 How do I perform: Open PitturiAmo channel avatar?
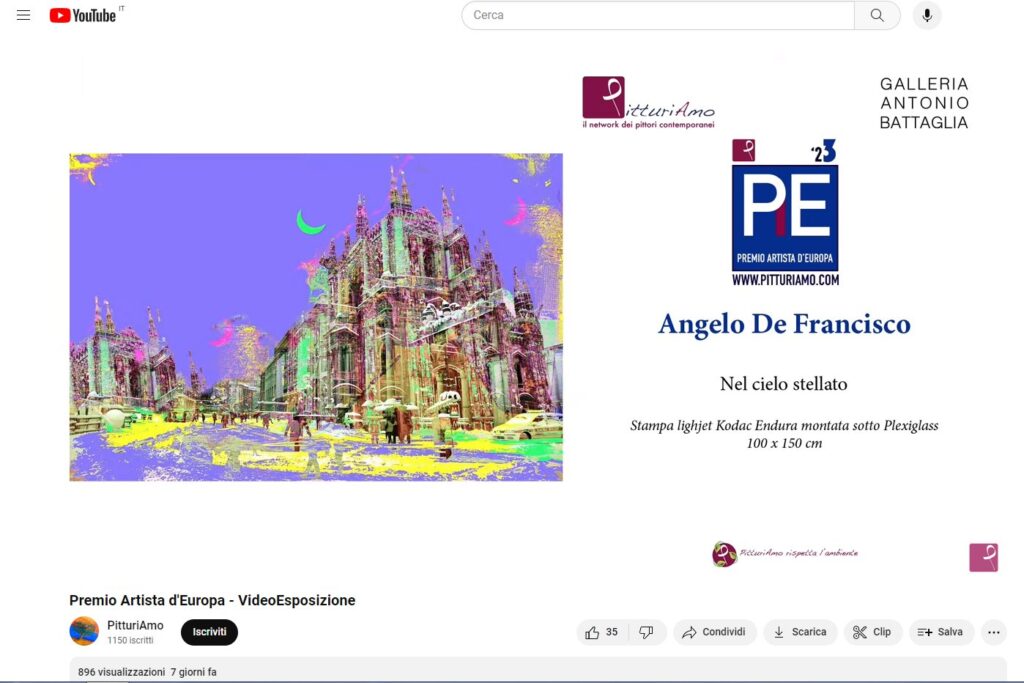click(x=84, y=631)
